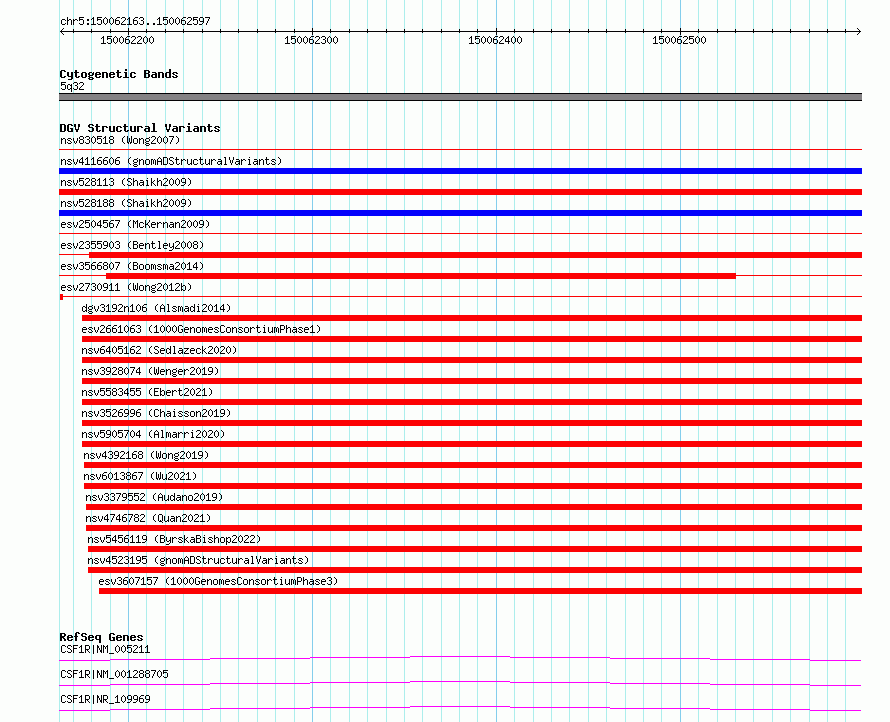Open variant nsv4116606 (gnomADStructuralVariants)
Viewport: 890px width, 722px height.
[171, 161]
